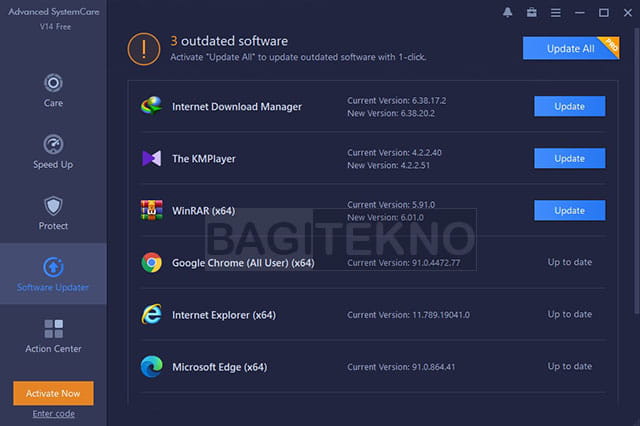This screenshot has width=640, height=426.
Task: Select the Software Updater sidebar icon
Action: [x=53, y=267]
